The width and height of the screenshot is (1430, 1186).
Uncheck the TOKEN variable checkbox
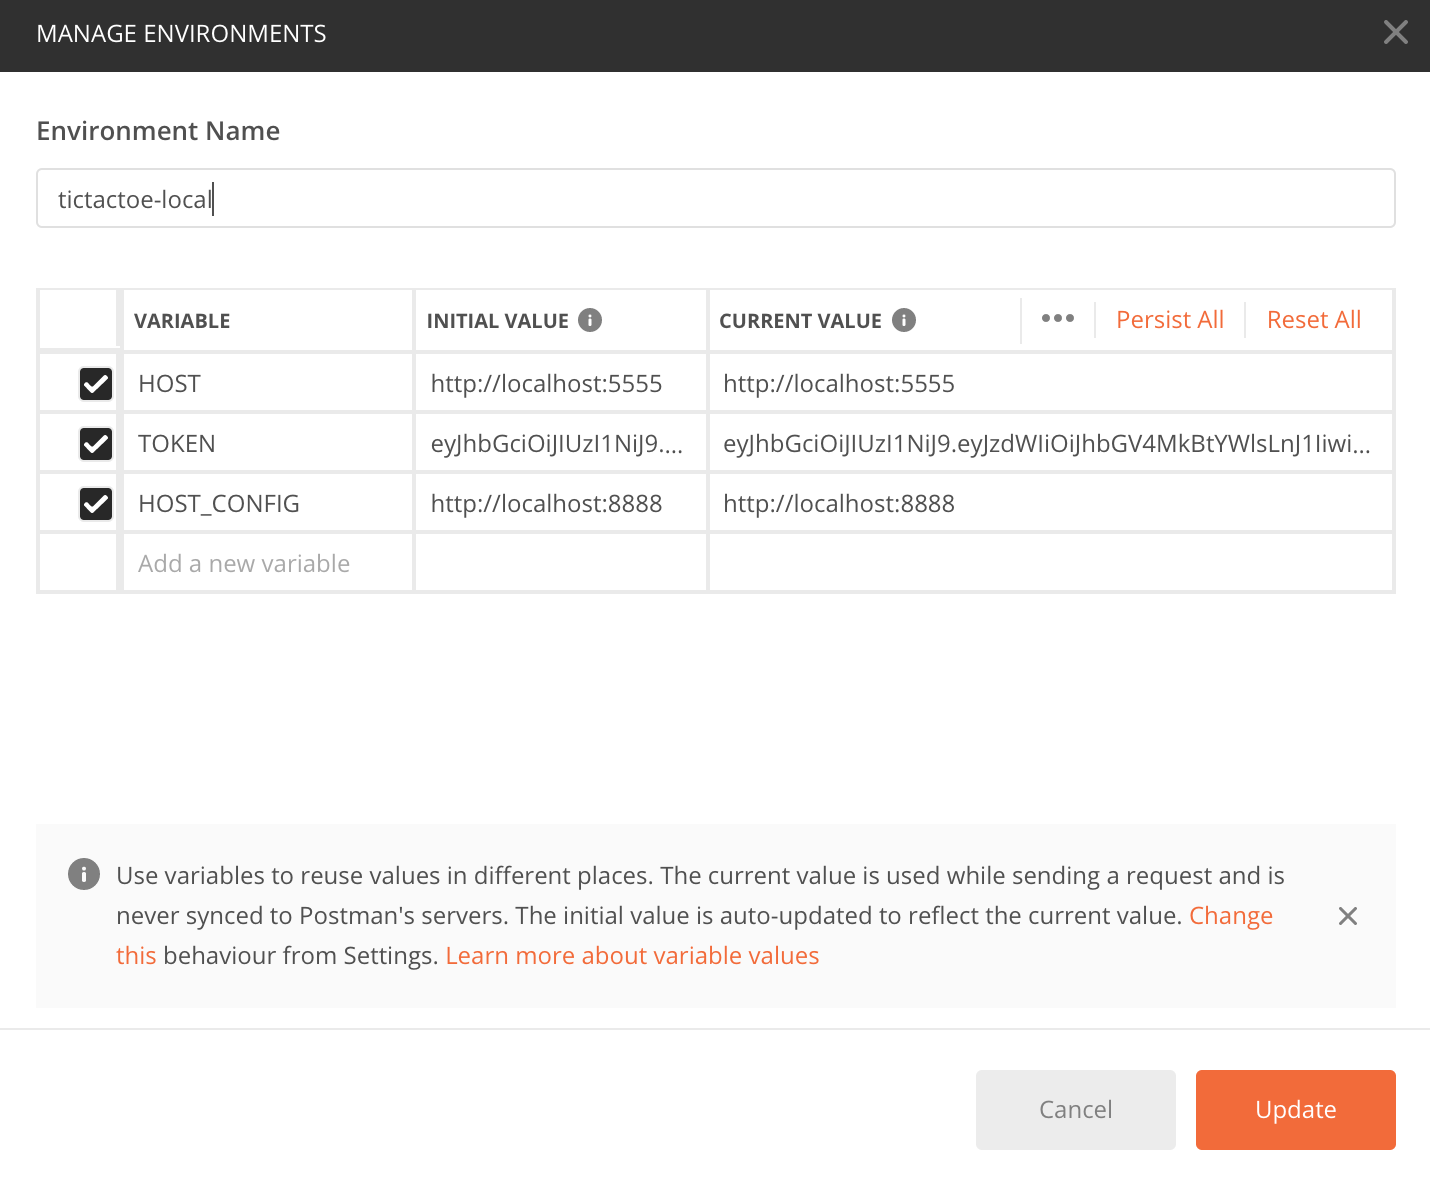[x=96, y=443]
